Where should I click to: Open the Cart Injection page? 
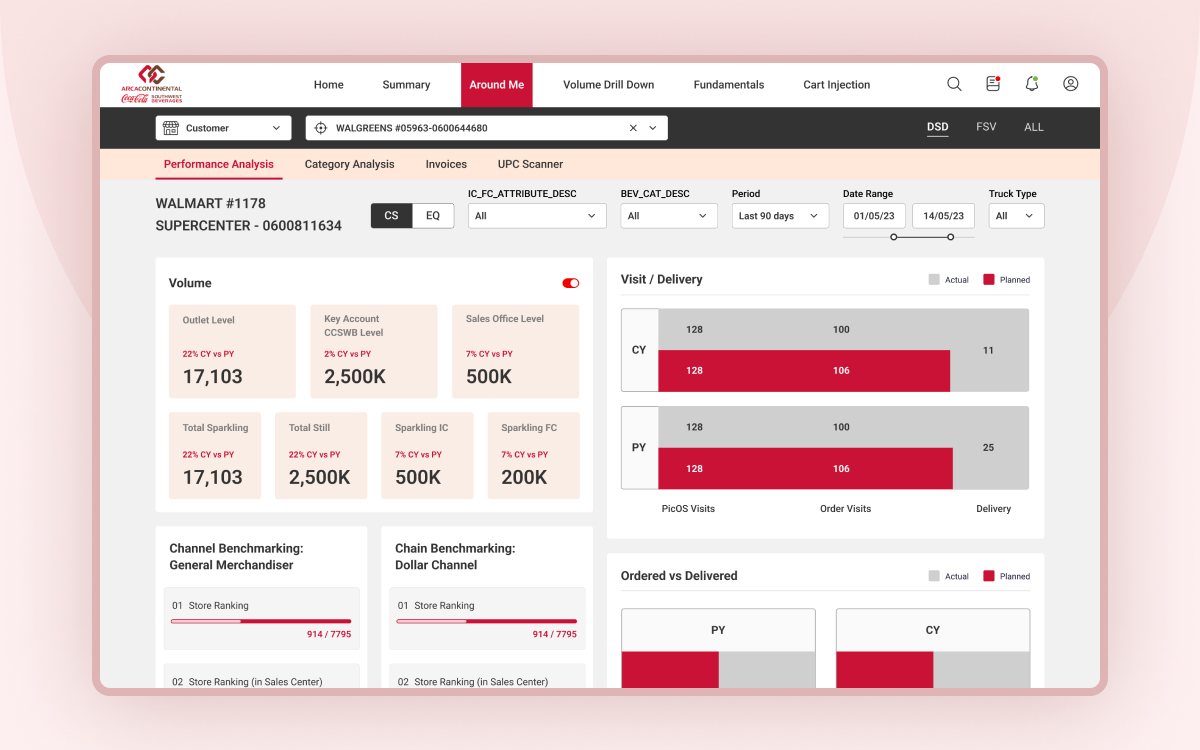pyautogui.click(x=836, y=85)
